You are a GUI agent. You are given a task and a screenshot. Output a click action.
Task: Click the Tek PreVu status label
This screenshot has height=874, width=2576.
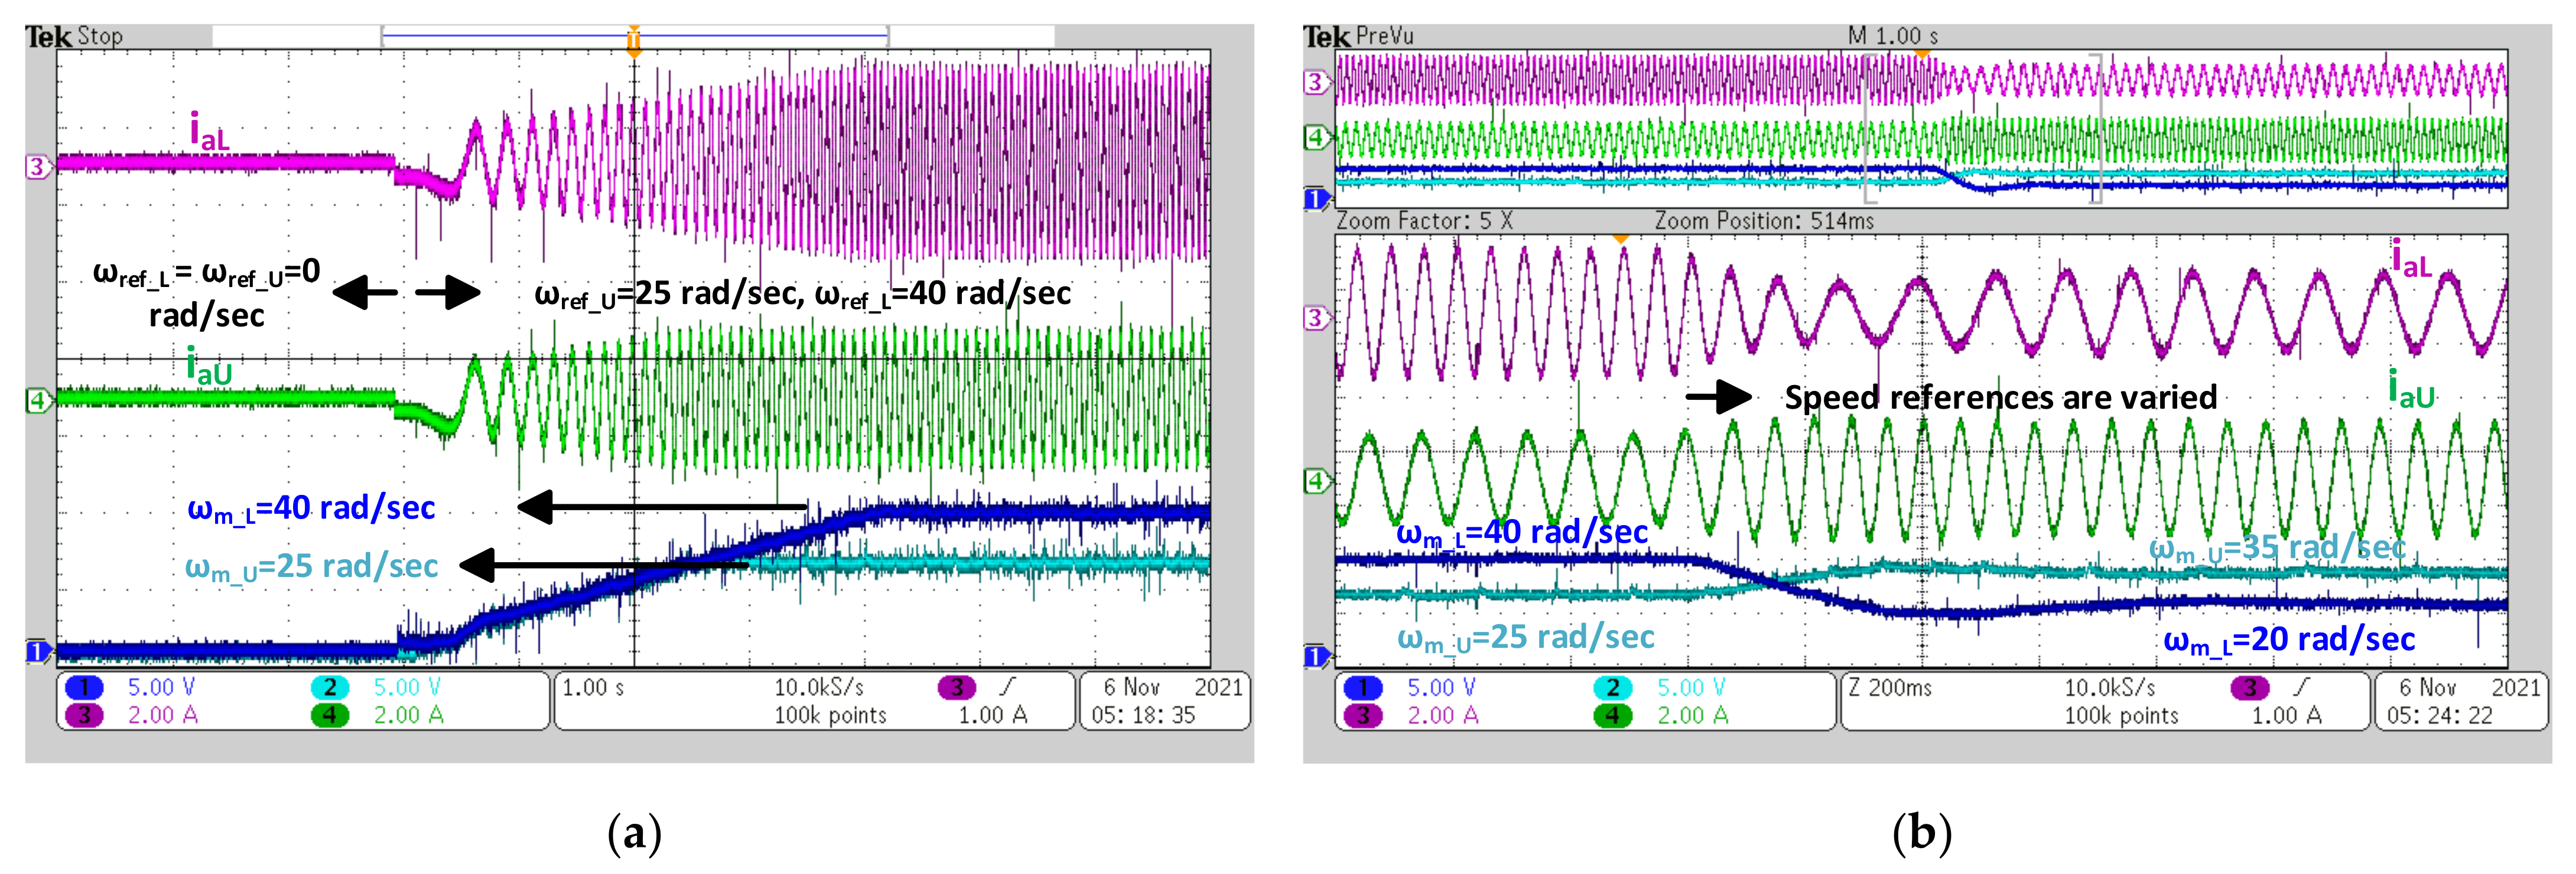[x=1358, y=37]
